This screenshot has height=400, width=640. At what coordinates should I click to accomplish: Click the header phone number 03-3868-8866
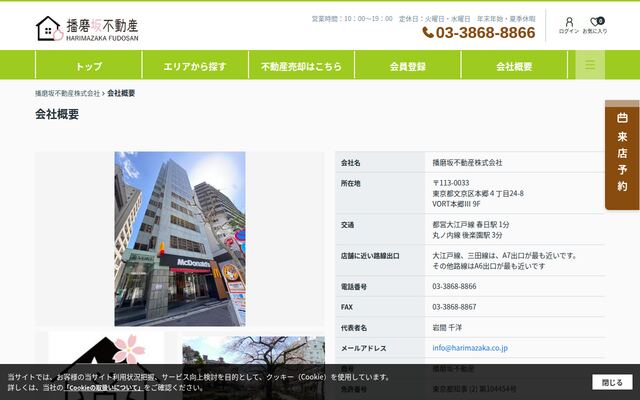point(485,32)
